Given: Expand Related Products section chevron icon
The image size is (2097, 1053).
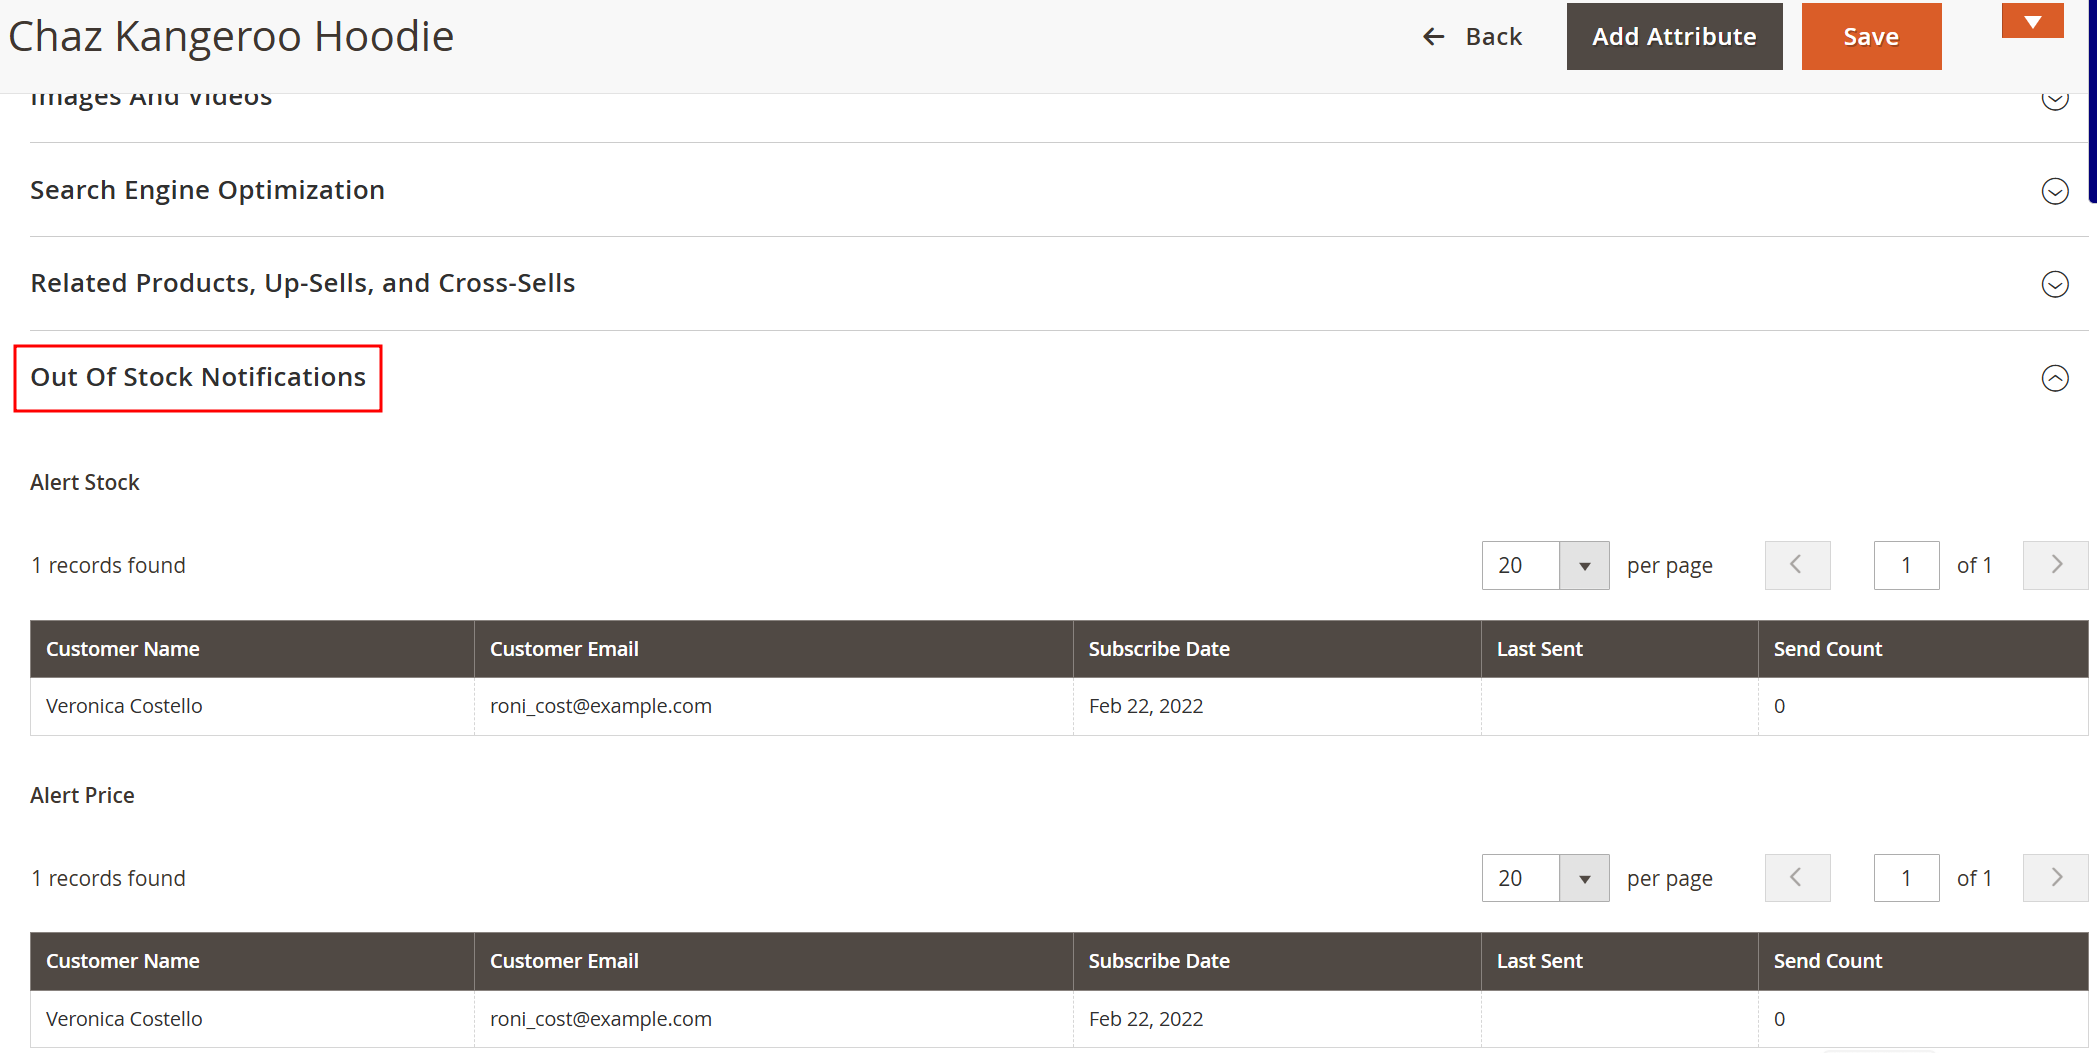Looking at the screenshot, I should pyautogui.click(x=2054, y=284).
